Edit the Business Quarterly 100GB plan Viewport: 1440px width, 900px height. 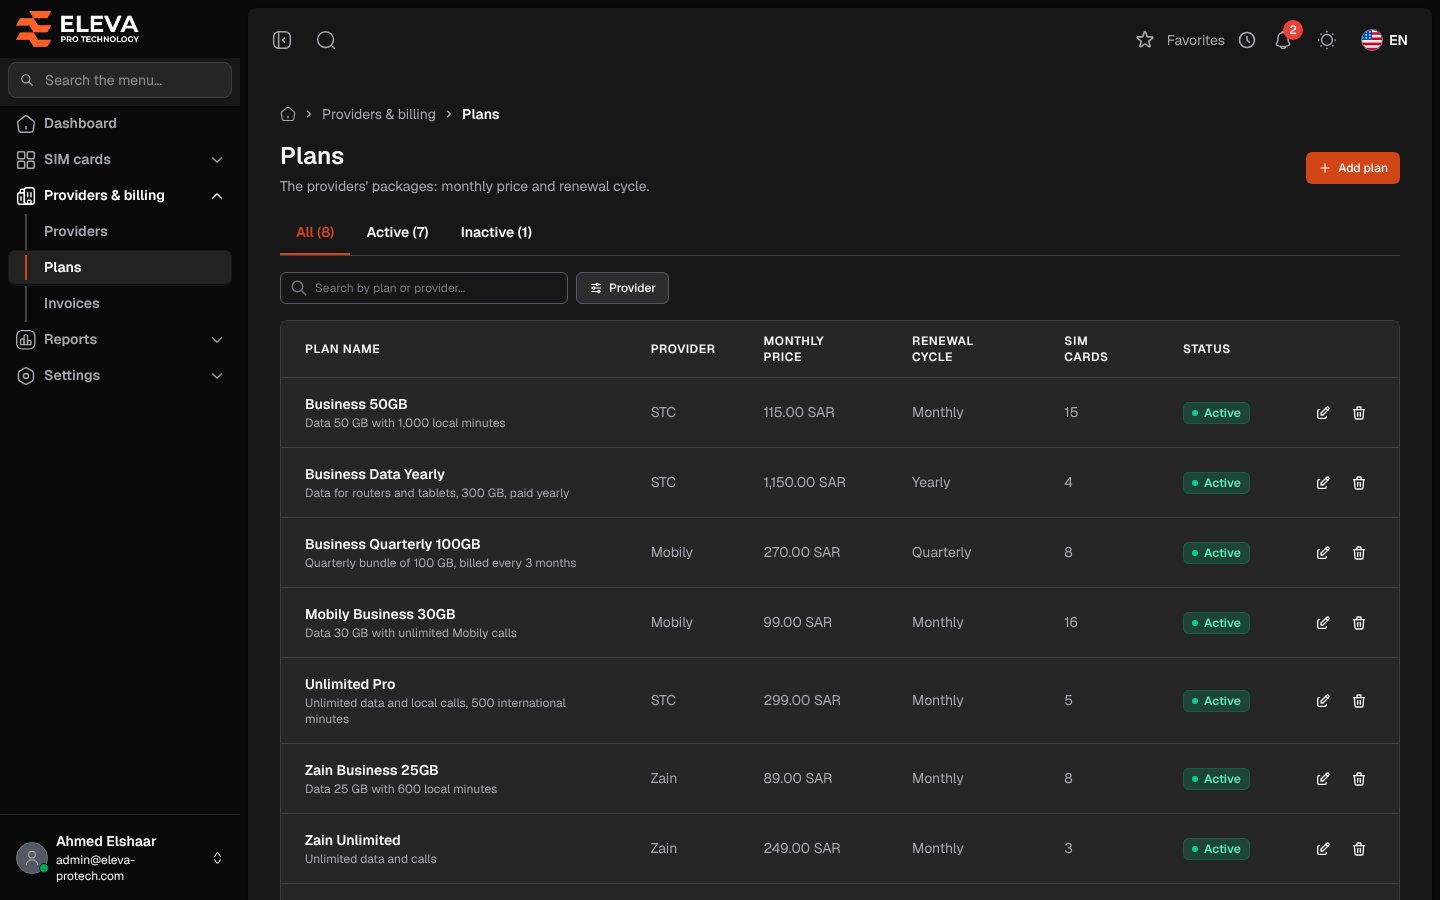(1323, 553)
